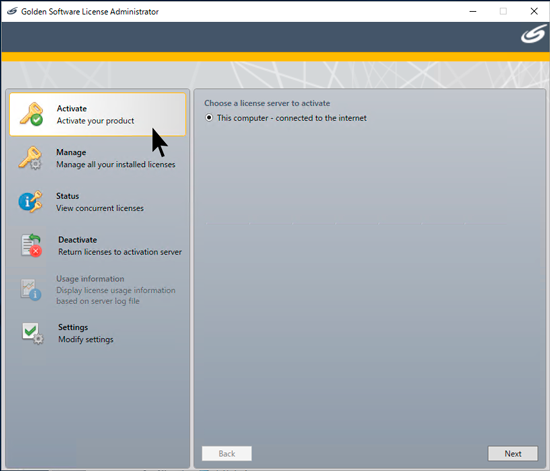Screen dimensions: 550x471
Task: Click the title bar application icon
Action: 12,11
